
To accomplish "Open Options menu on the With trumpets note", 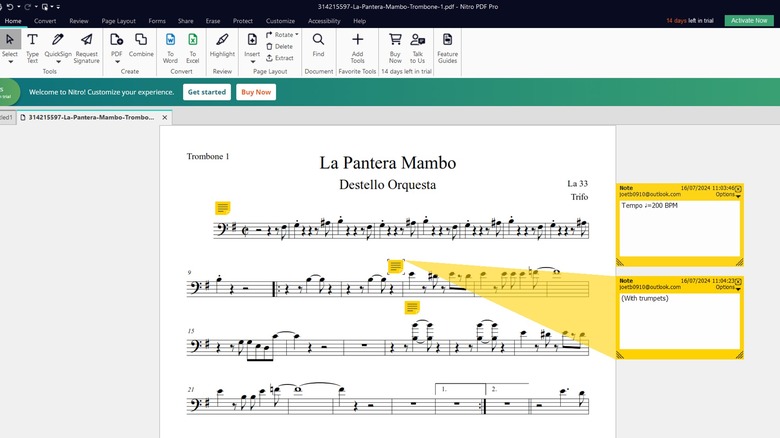I will 727,287.
